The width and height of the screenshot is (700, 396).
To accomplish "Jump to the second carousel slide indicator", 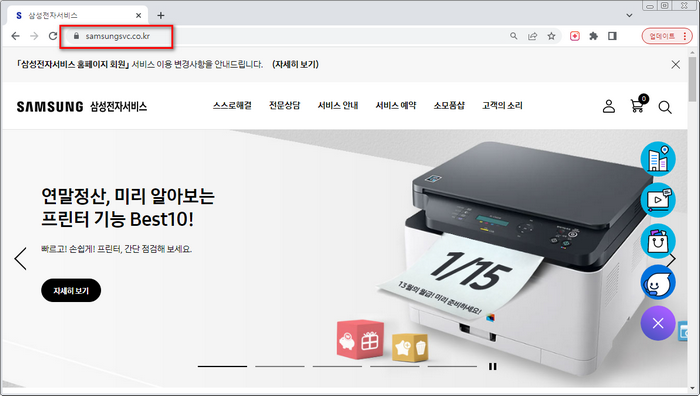I will point(280,367).
